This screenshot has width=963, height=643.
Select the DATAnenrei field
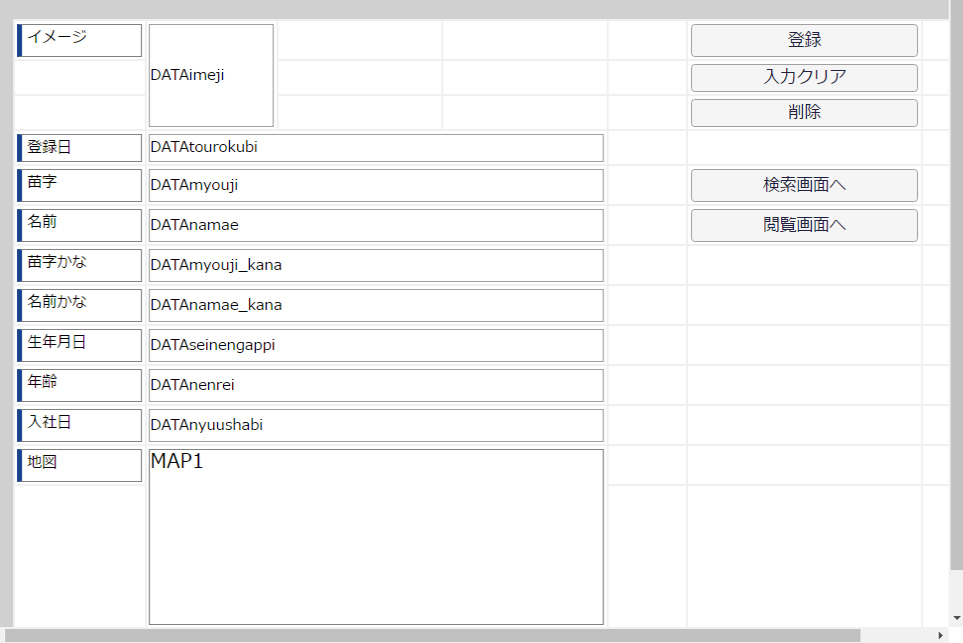pyautogui.click(x=376, y=385)
